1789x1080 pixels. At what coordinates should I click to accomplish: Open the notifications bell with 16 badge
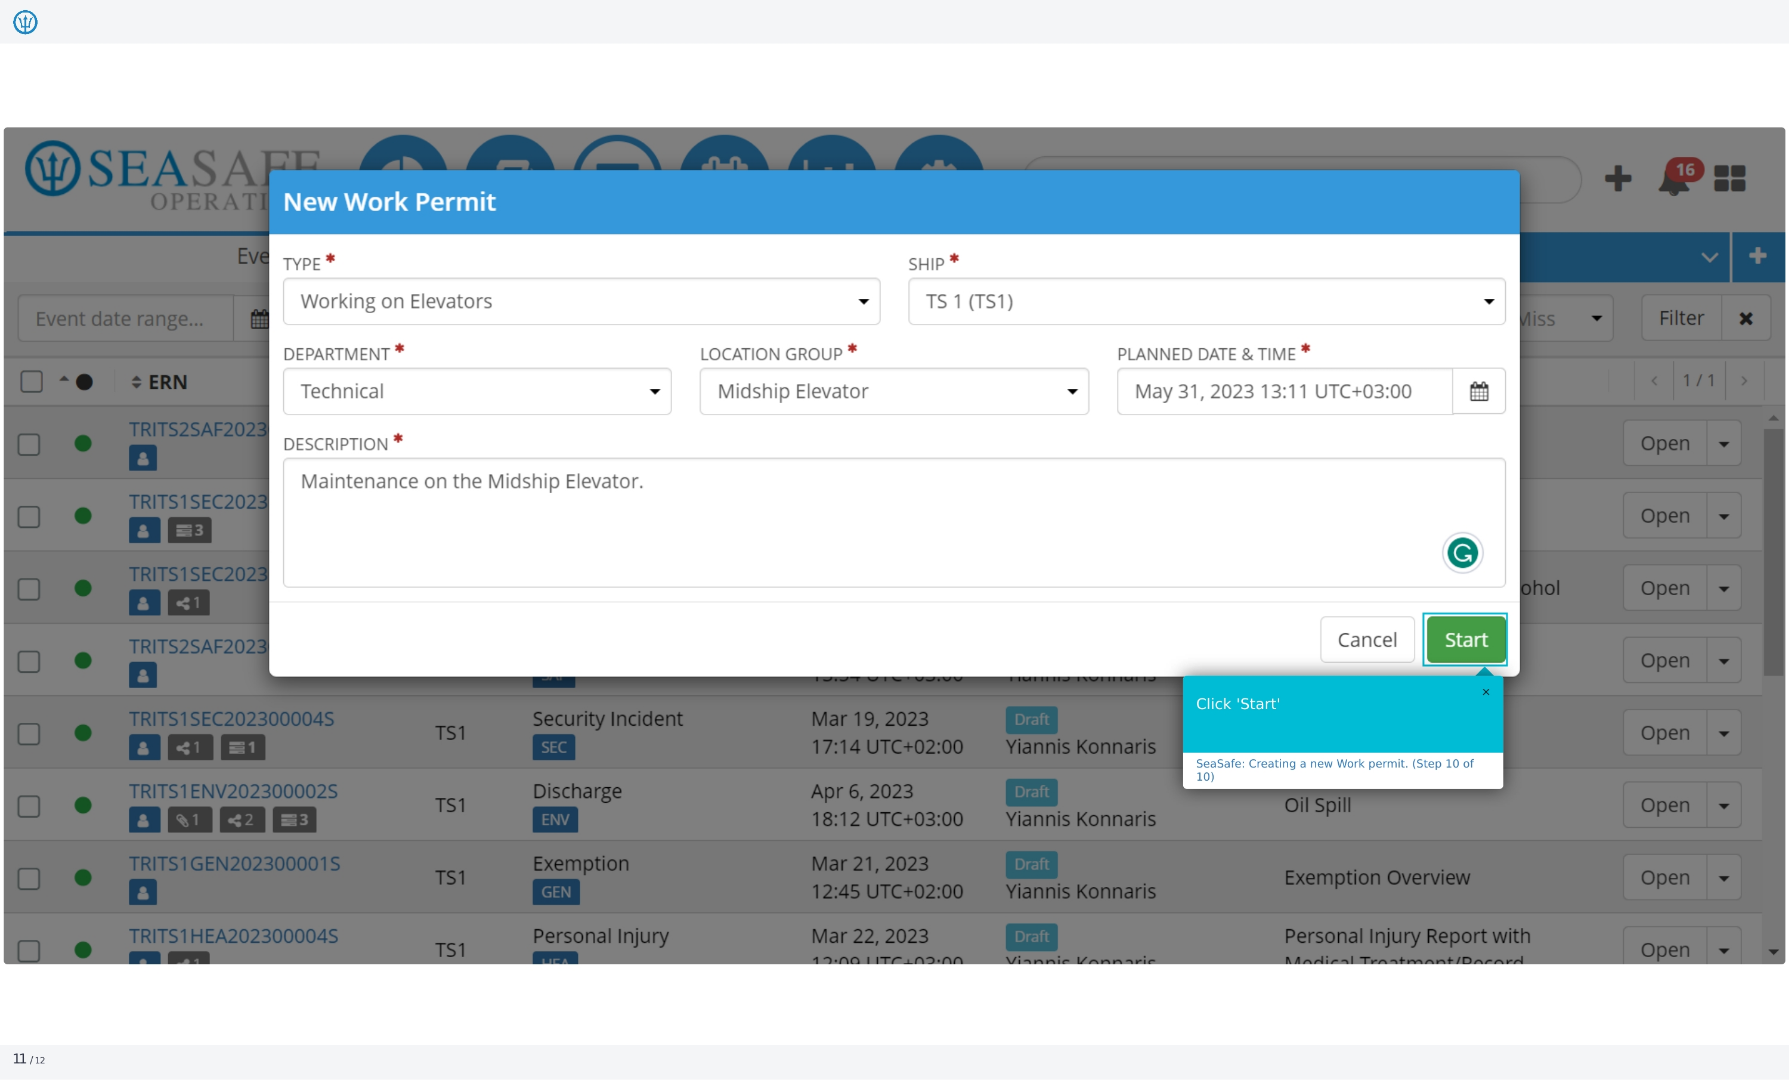click(1680, 178)
